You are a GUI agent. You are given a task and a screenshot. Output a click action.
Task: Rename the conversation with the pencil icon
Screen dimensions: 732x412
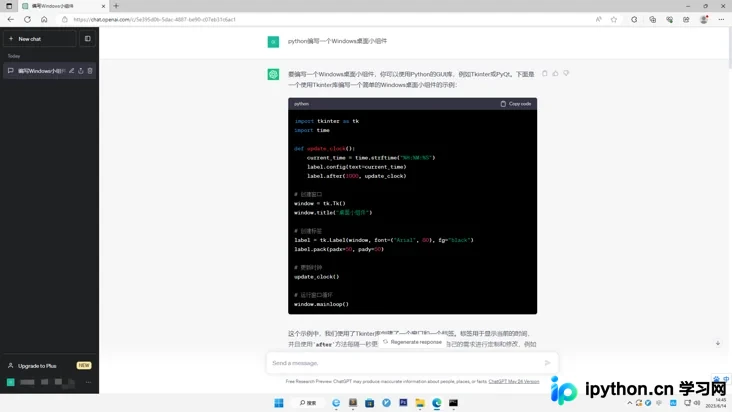click(x=71, y=71)
